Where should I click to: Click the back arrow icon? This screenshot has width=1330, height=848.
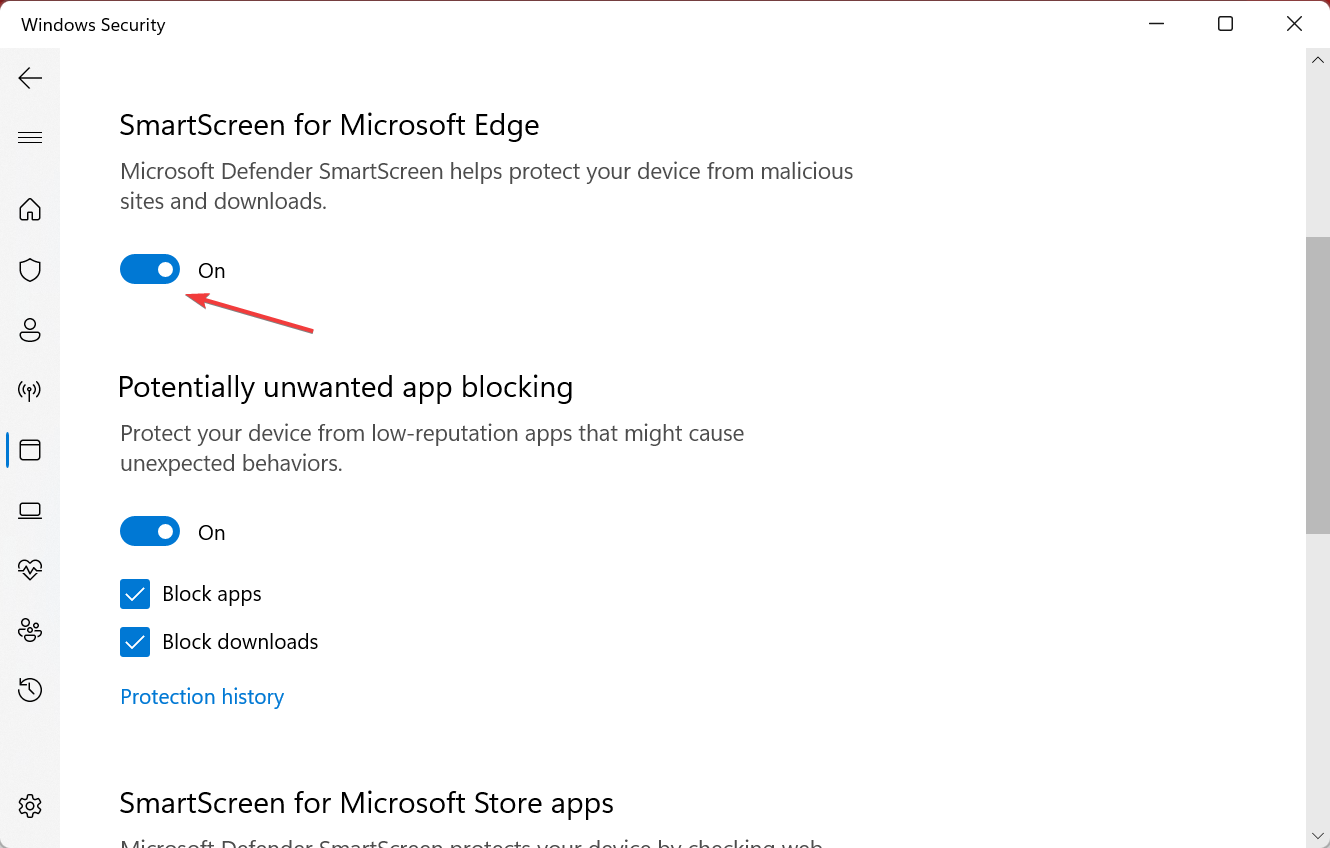pos(30,78)
